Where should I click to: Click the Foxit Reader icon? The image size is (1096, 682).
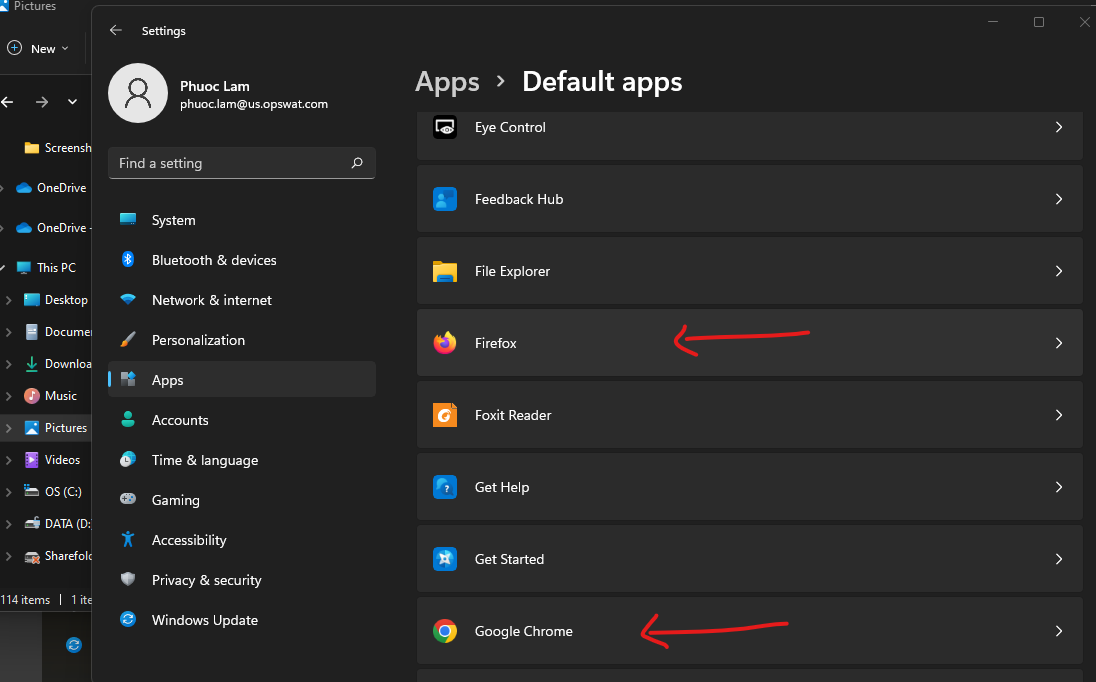coord(445,415)
